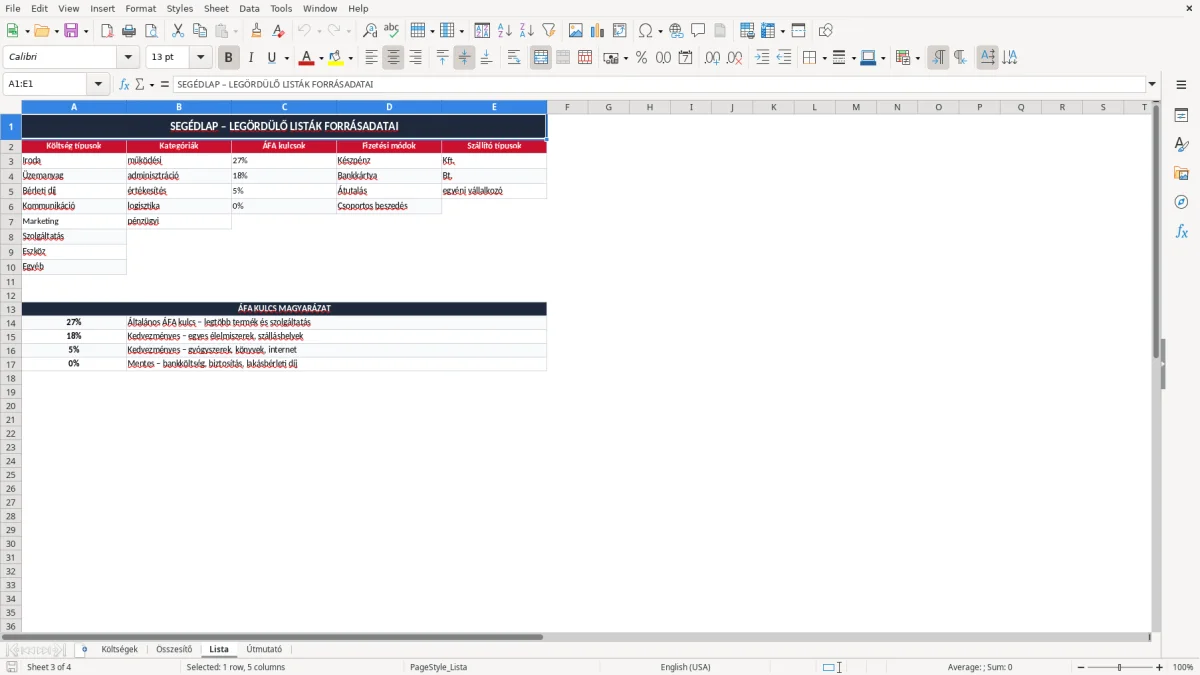Apply the yellow background color swatch
This screenshot has width=1200, height=675.
coord(336,58)
